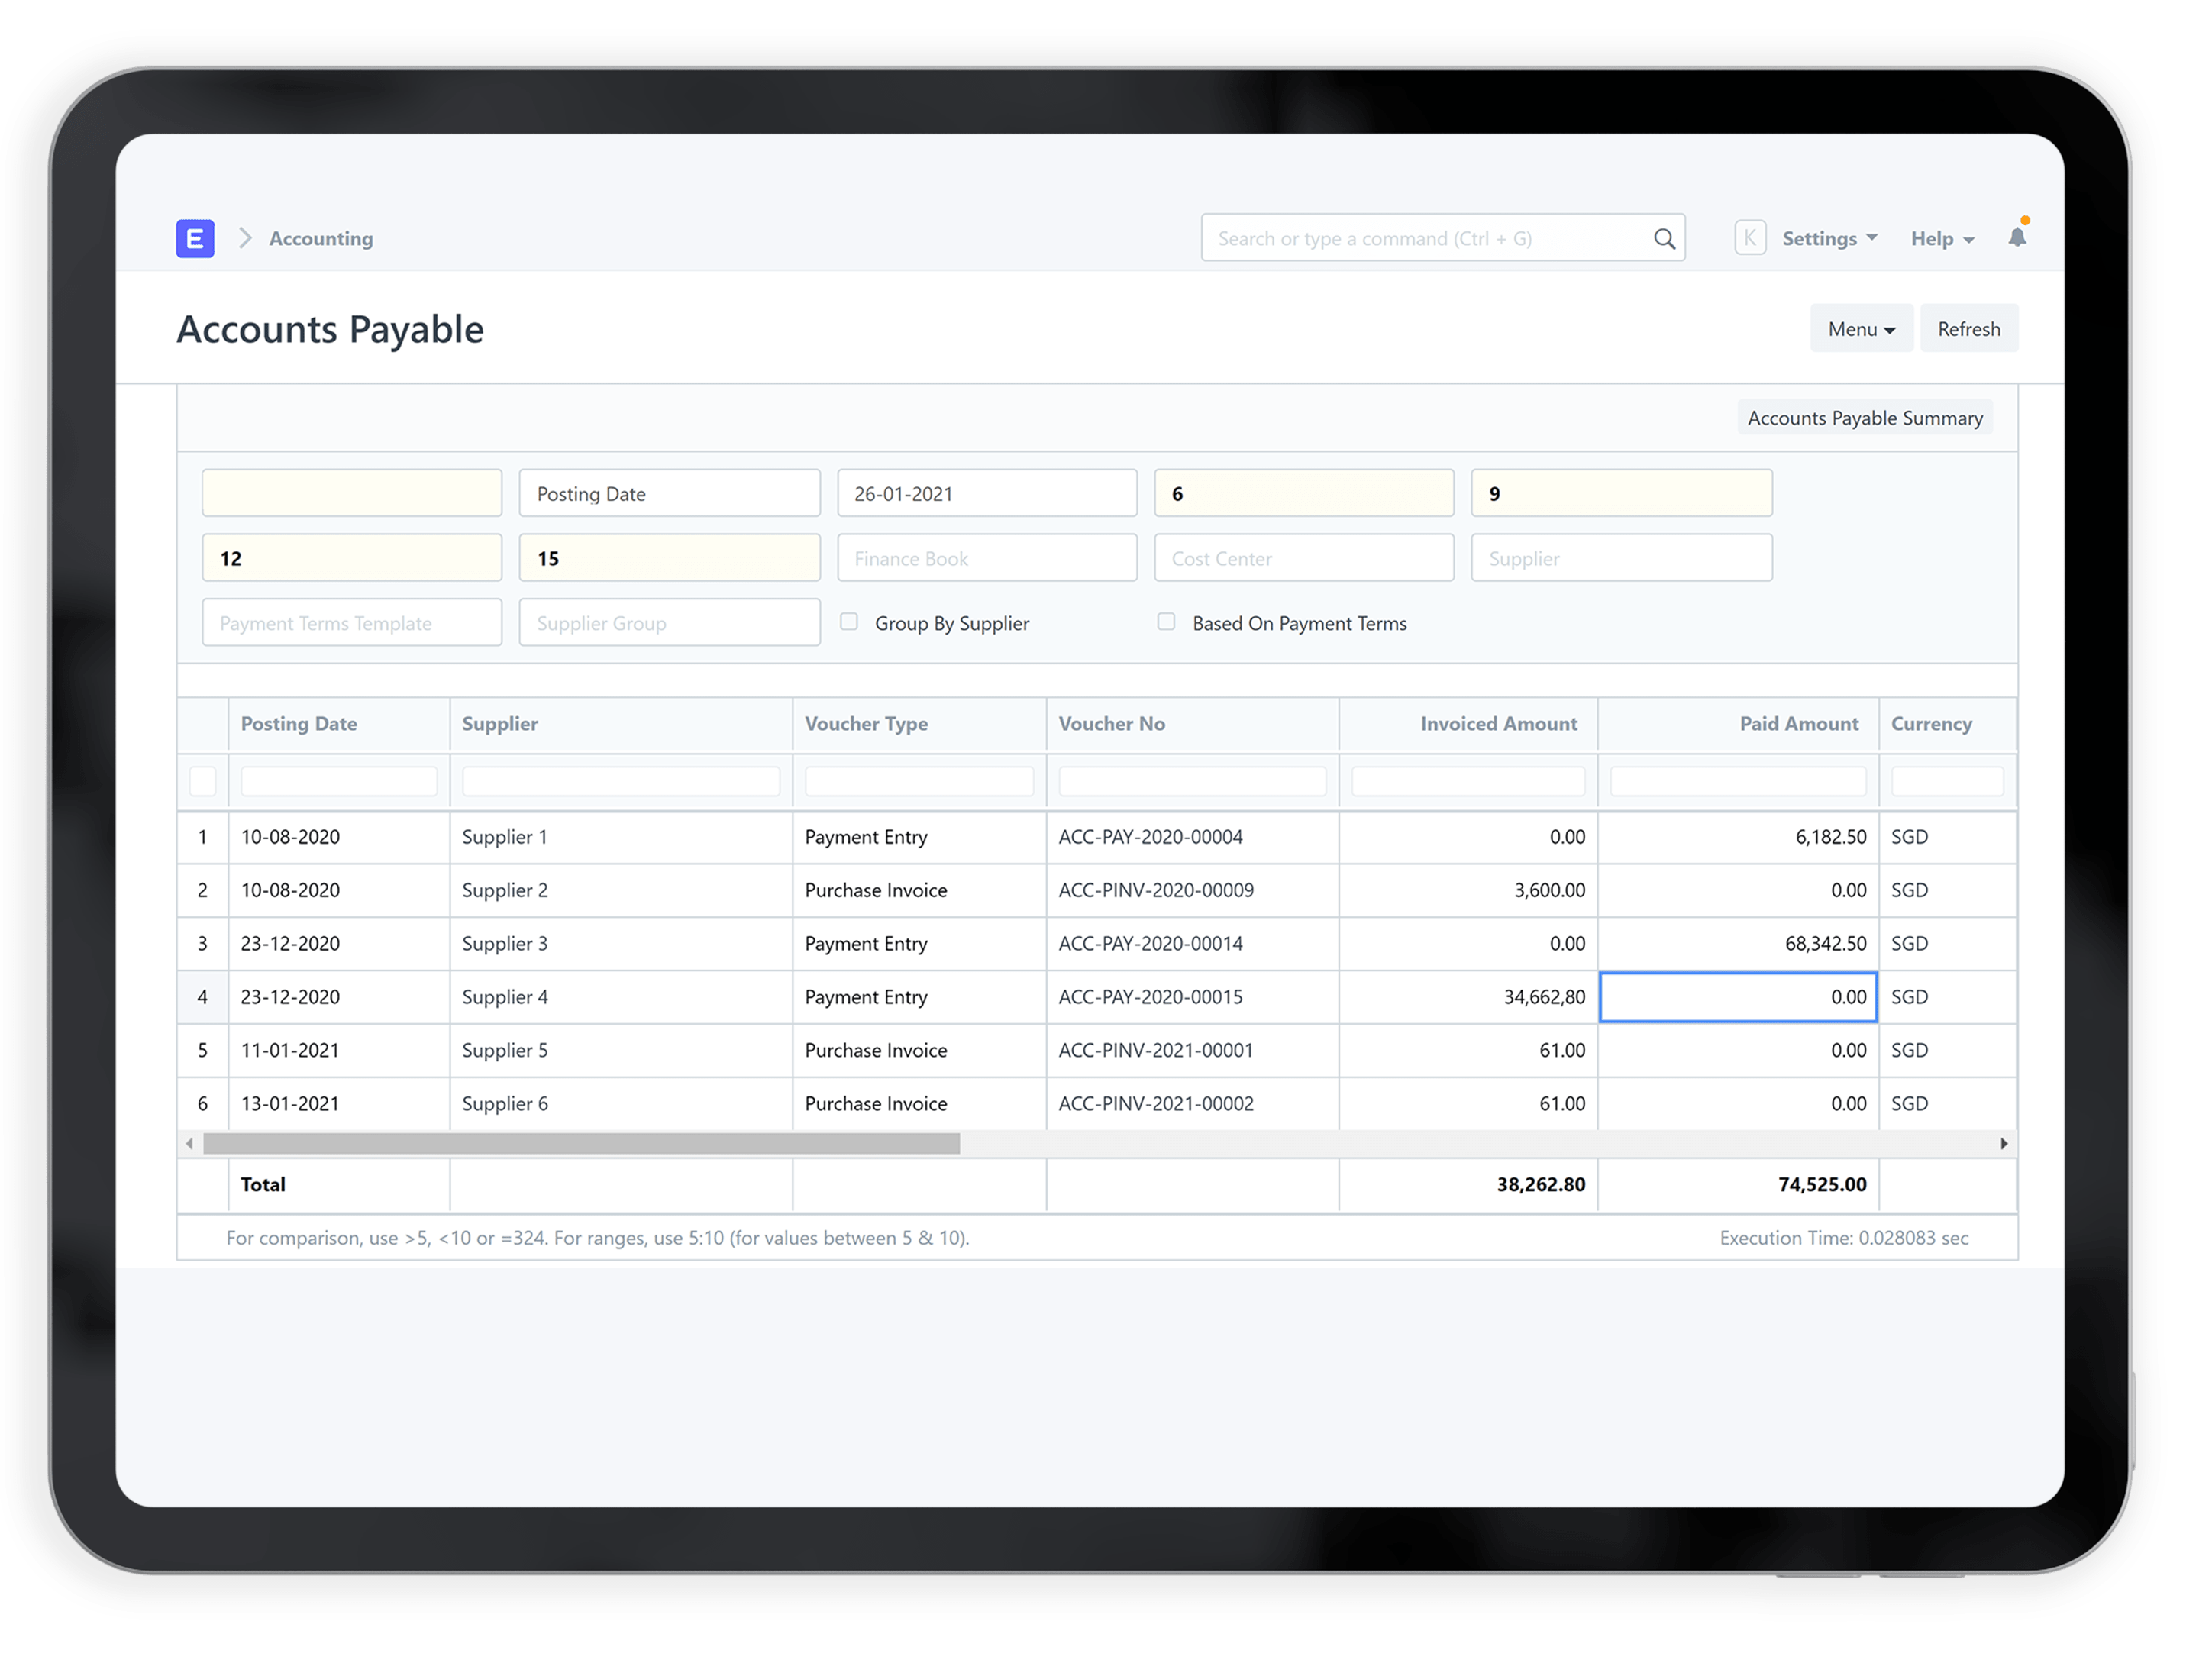Click the ERPNext E logo icon

(x=195, y=238)
